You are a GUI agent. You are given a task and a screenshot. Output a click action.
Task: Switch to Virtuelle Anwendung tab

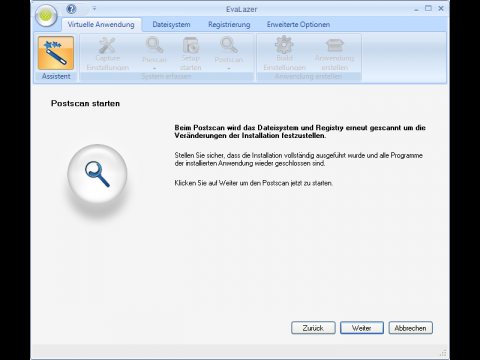coord(101,25)
